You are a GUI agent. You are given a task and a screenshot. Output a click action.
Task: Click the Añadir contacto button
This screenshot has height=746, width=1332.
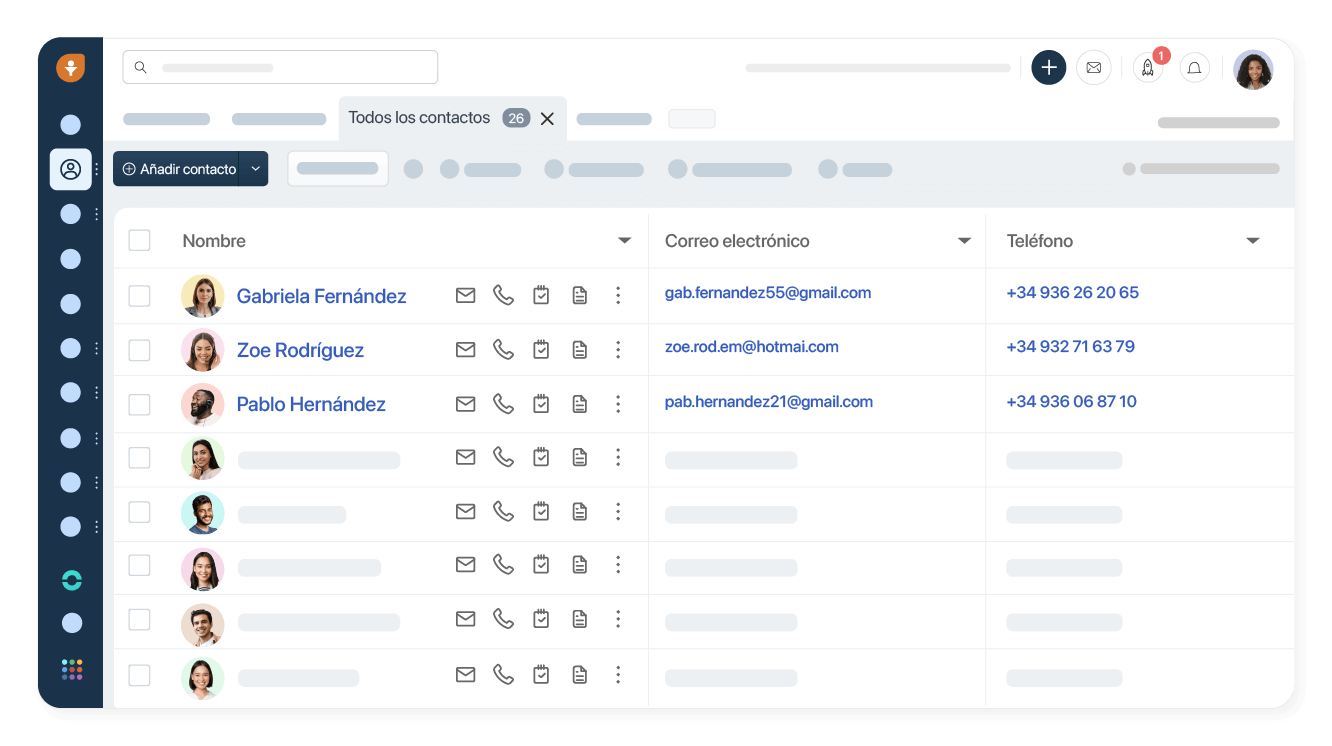[x=179, y=169]
